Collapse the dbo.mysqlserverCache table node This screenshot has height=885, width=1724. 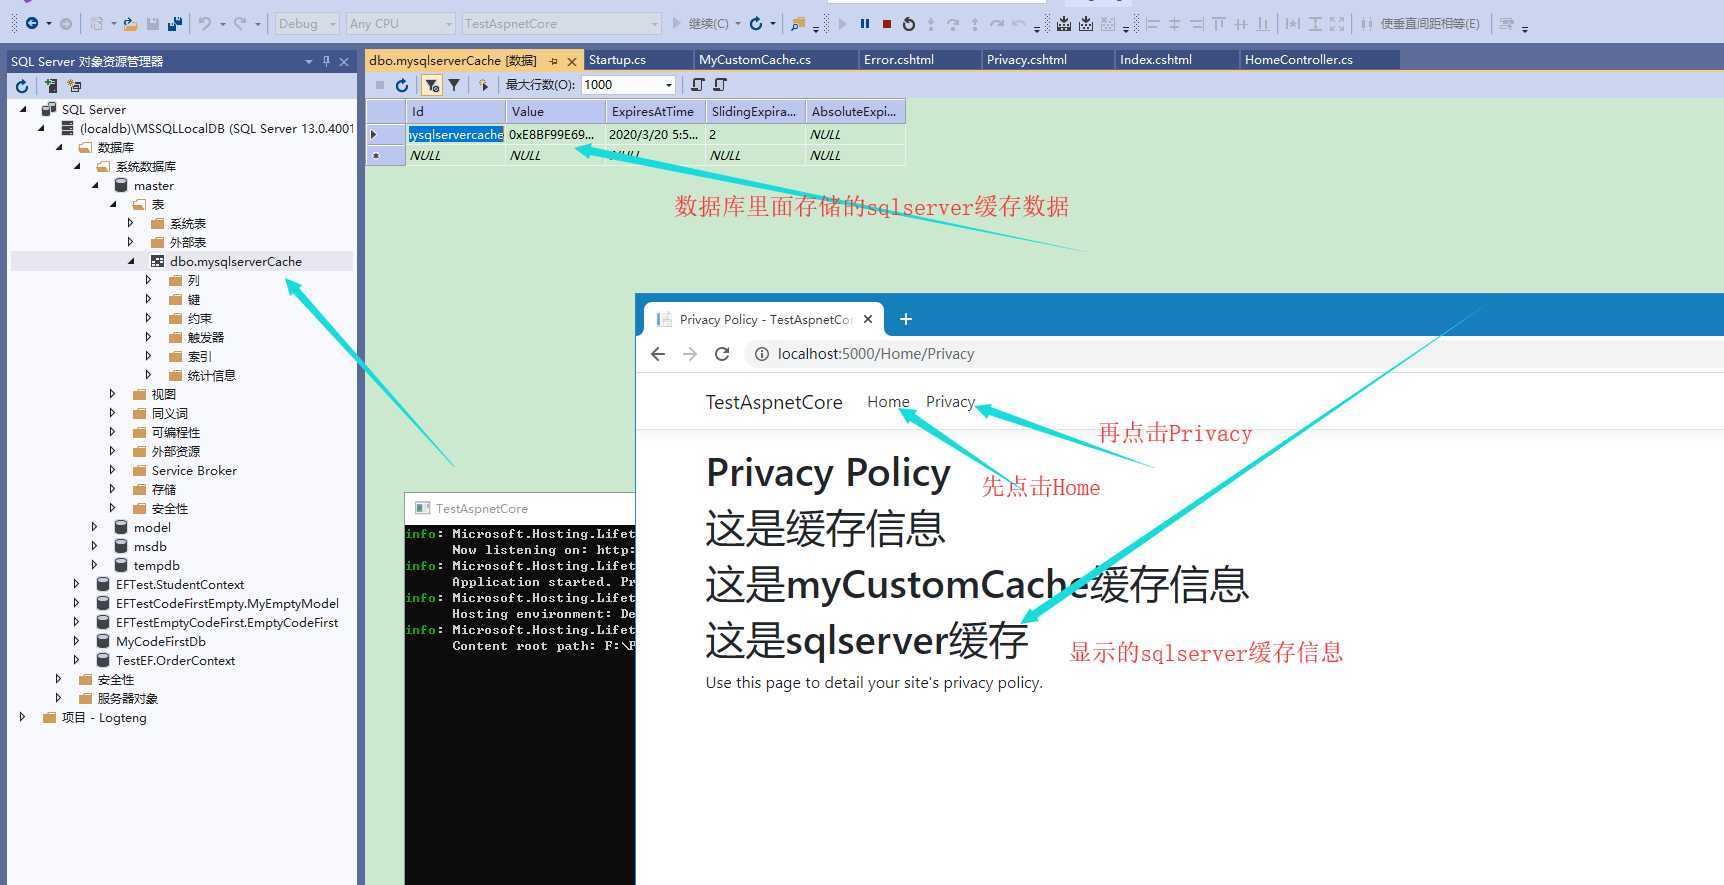click(x=131, y=261)
